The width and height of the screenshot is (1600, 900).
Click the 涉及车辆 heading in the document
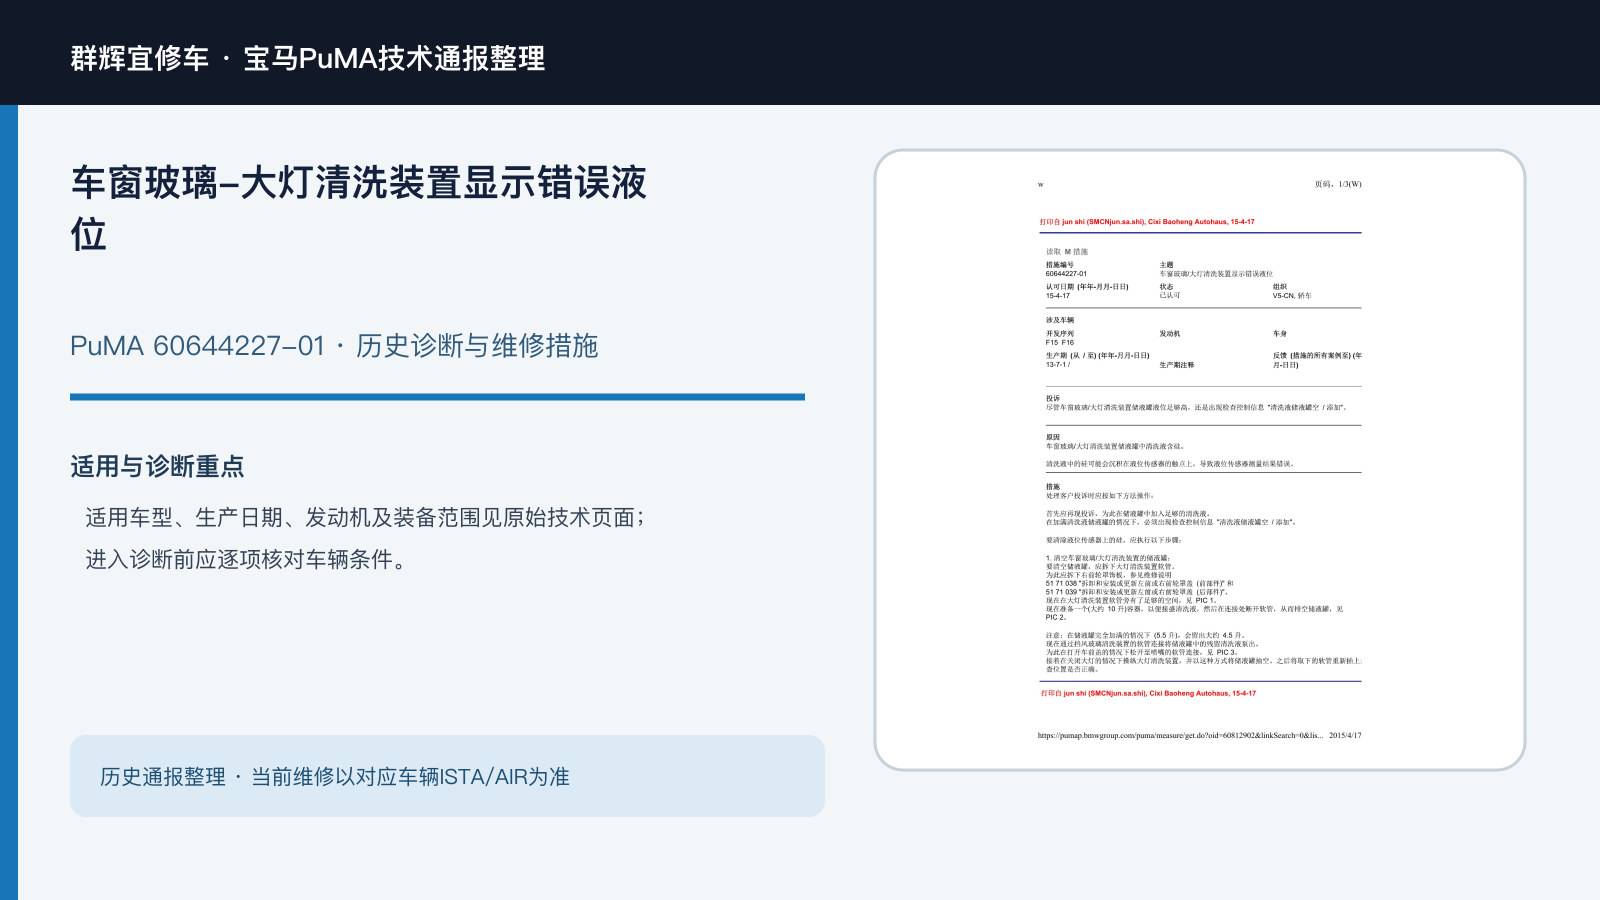coord(1060,321)
